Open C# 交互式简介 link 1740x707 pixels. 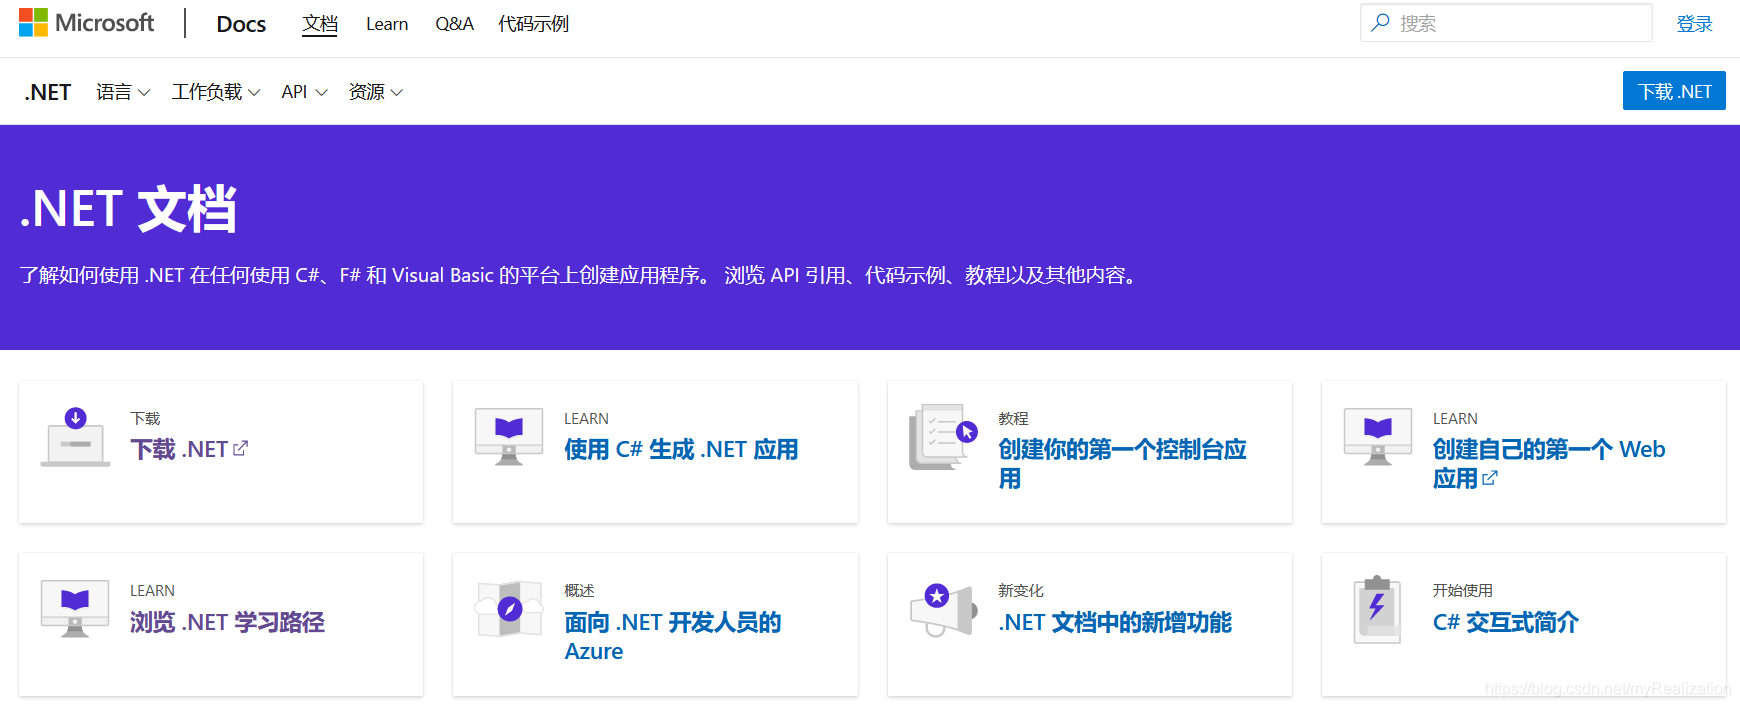tap(1505, 622)
